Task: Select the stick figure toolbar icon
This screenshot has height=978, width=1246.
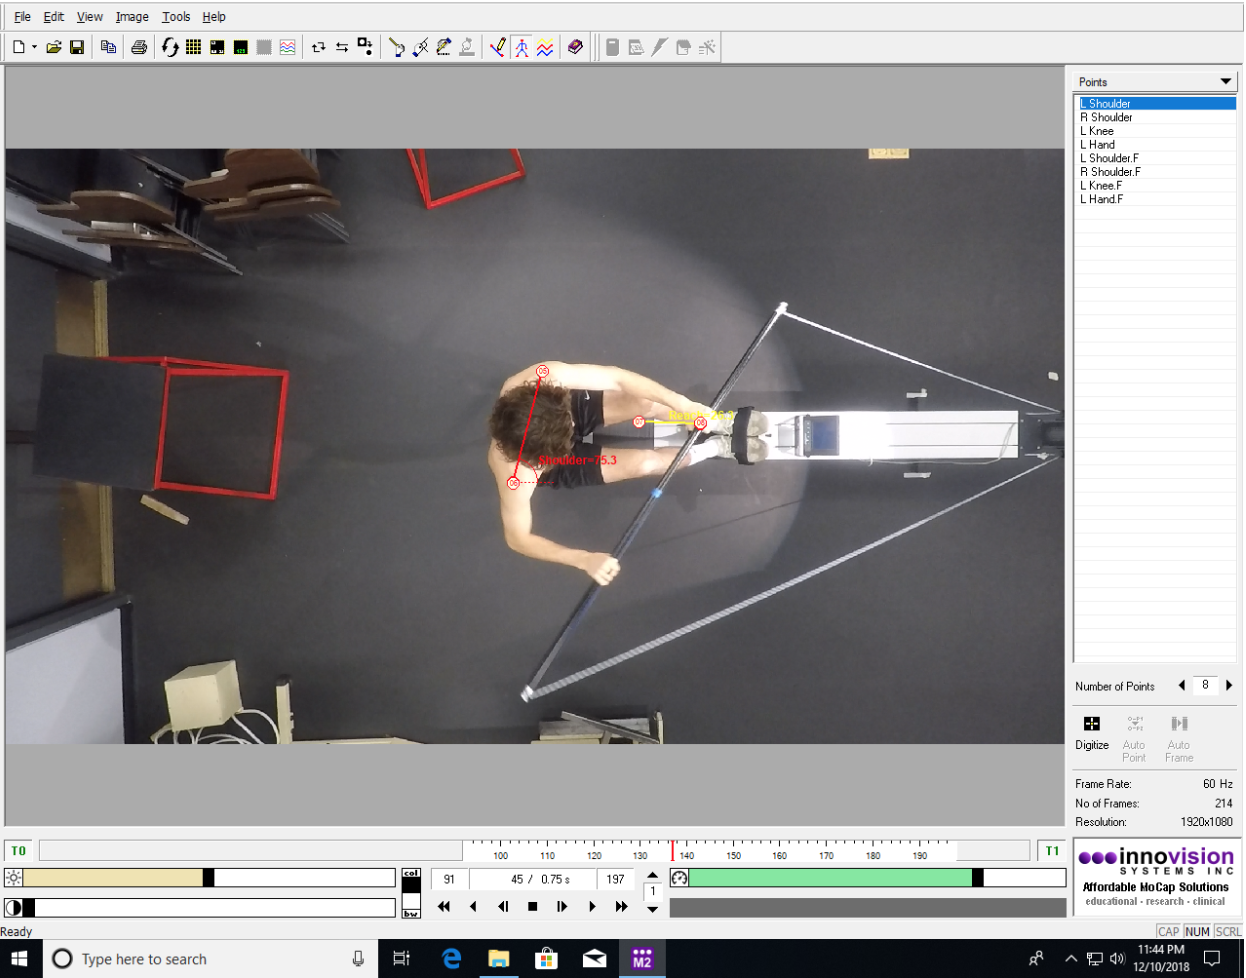Action: pyautogui.click(x=521, y=47)
